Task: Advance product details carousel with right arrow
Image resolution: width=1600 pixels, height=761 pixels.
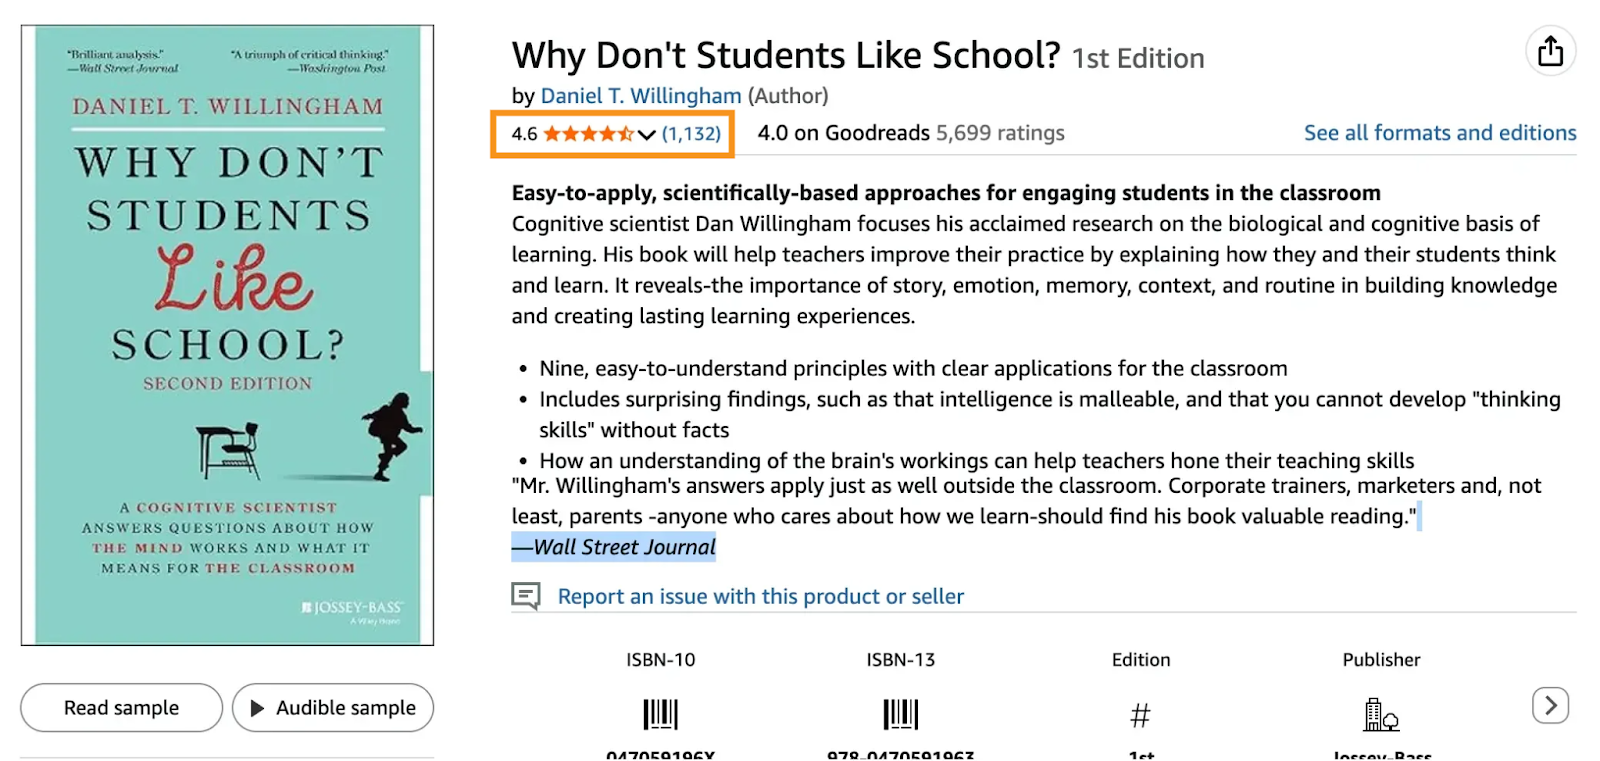Action: pyautogui.click(x=1550, y=706)
